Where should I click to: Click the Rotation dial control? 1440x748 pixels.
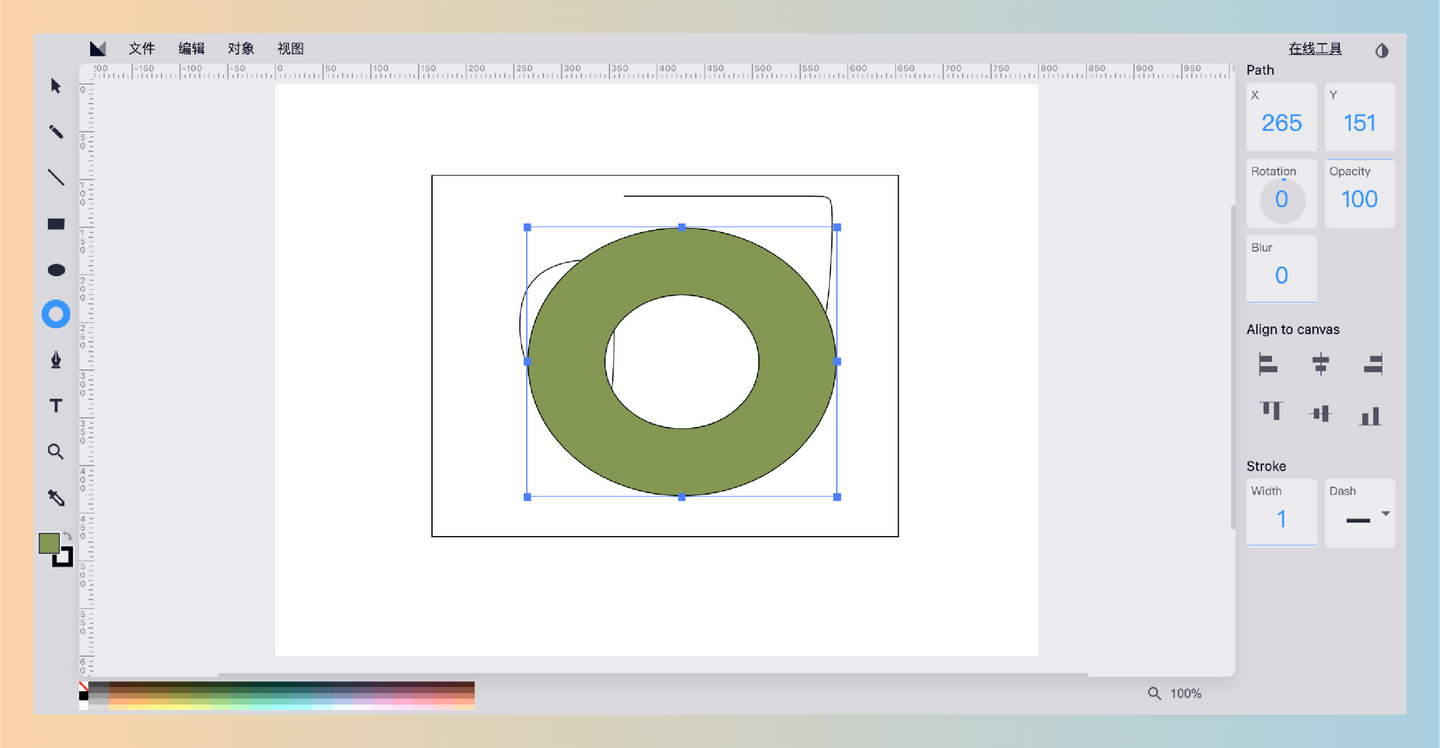point(1281,200)
